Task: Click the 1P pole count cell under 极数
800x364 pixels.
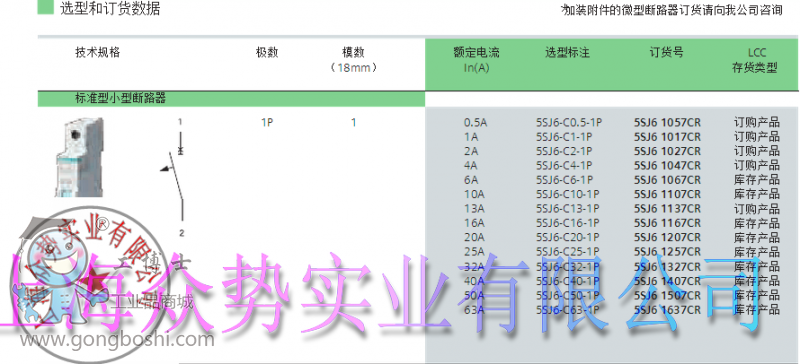Action: tap(266, 123)
